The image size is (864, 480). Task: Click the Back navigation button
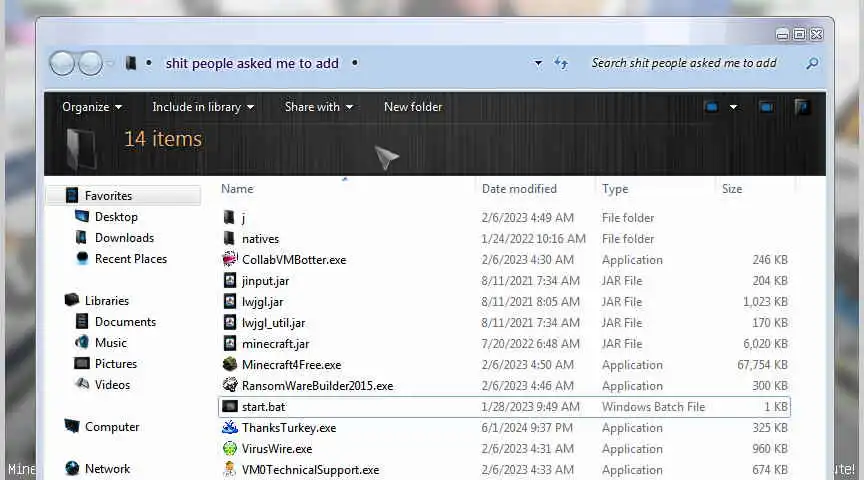click(x=62, y=63)
